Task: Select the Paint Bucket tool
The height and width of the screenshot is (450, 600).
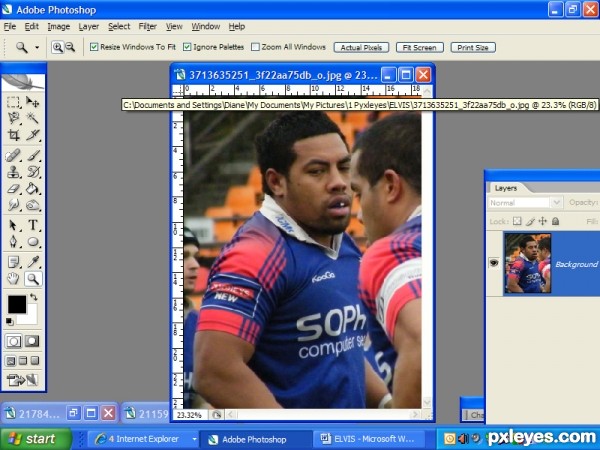Action: tap(33, 189)
